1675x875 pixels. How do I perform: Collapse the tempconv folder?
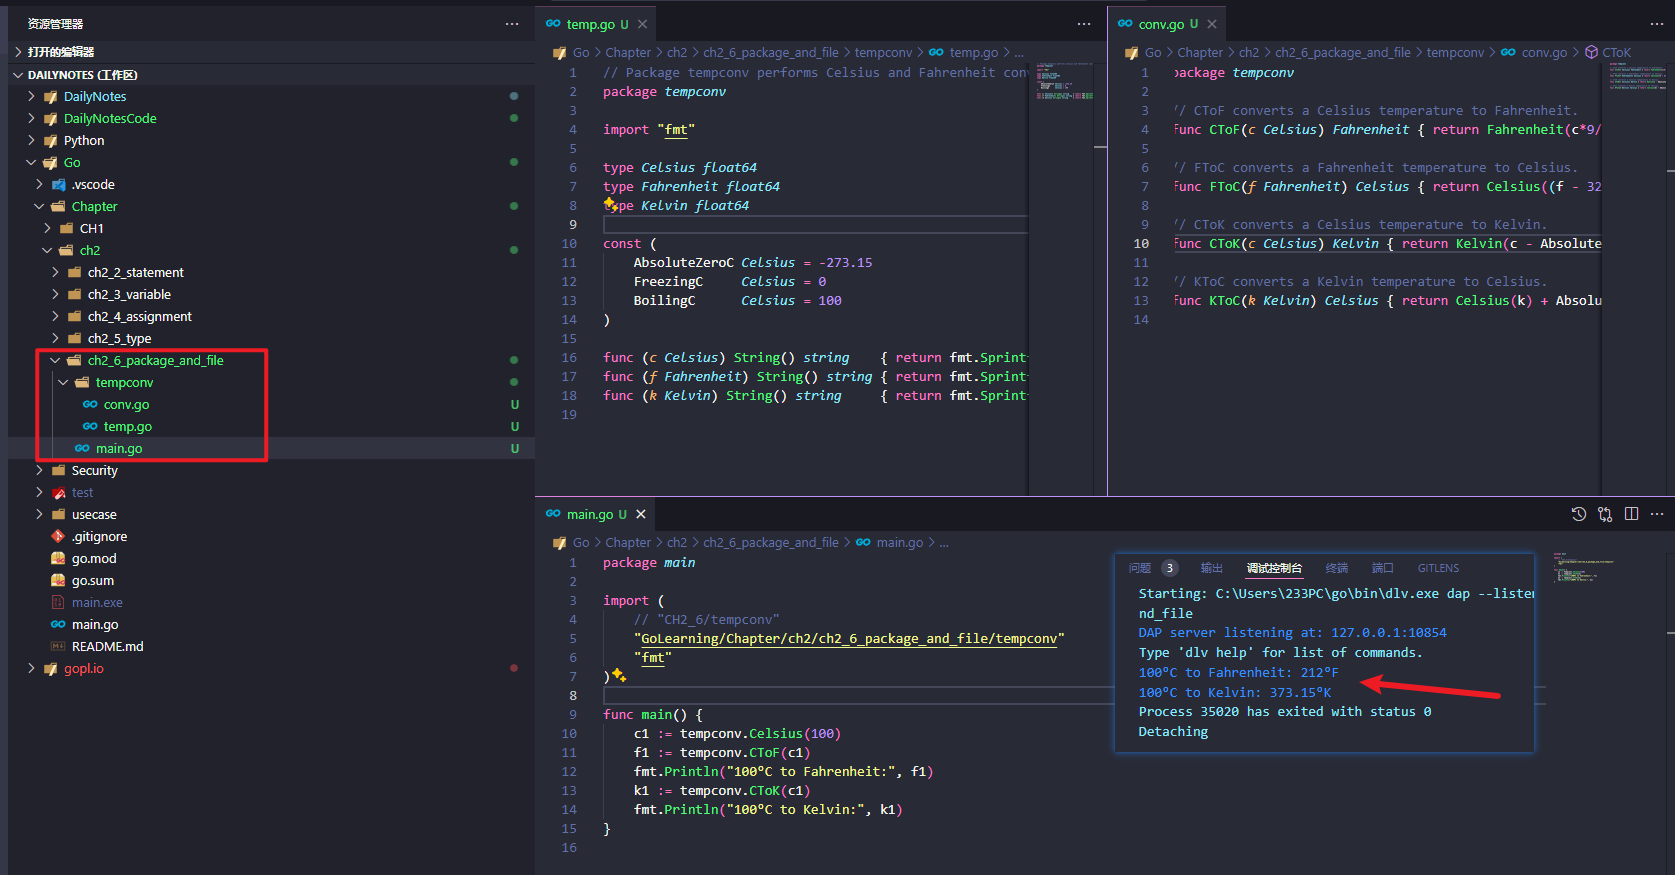pos(63,382)
